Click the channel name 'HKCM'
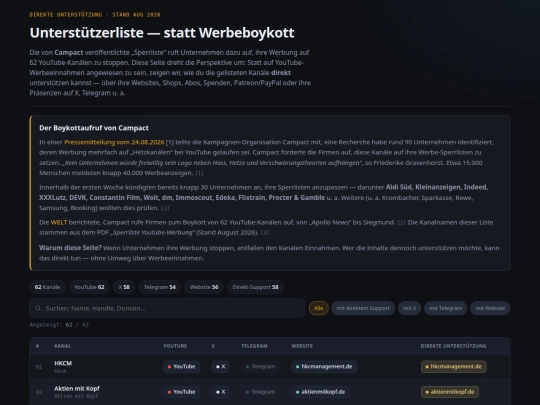 (x=63, y=363)
